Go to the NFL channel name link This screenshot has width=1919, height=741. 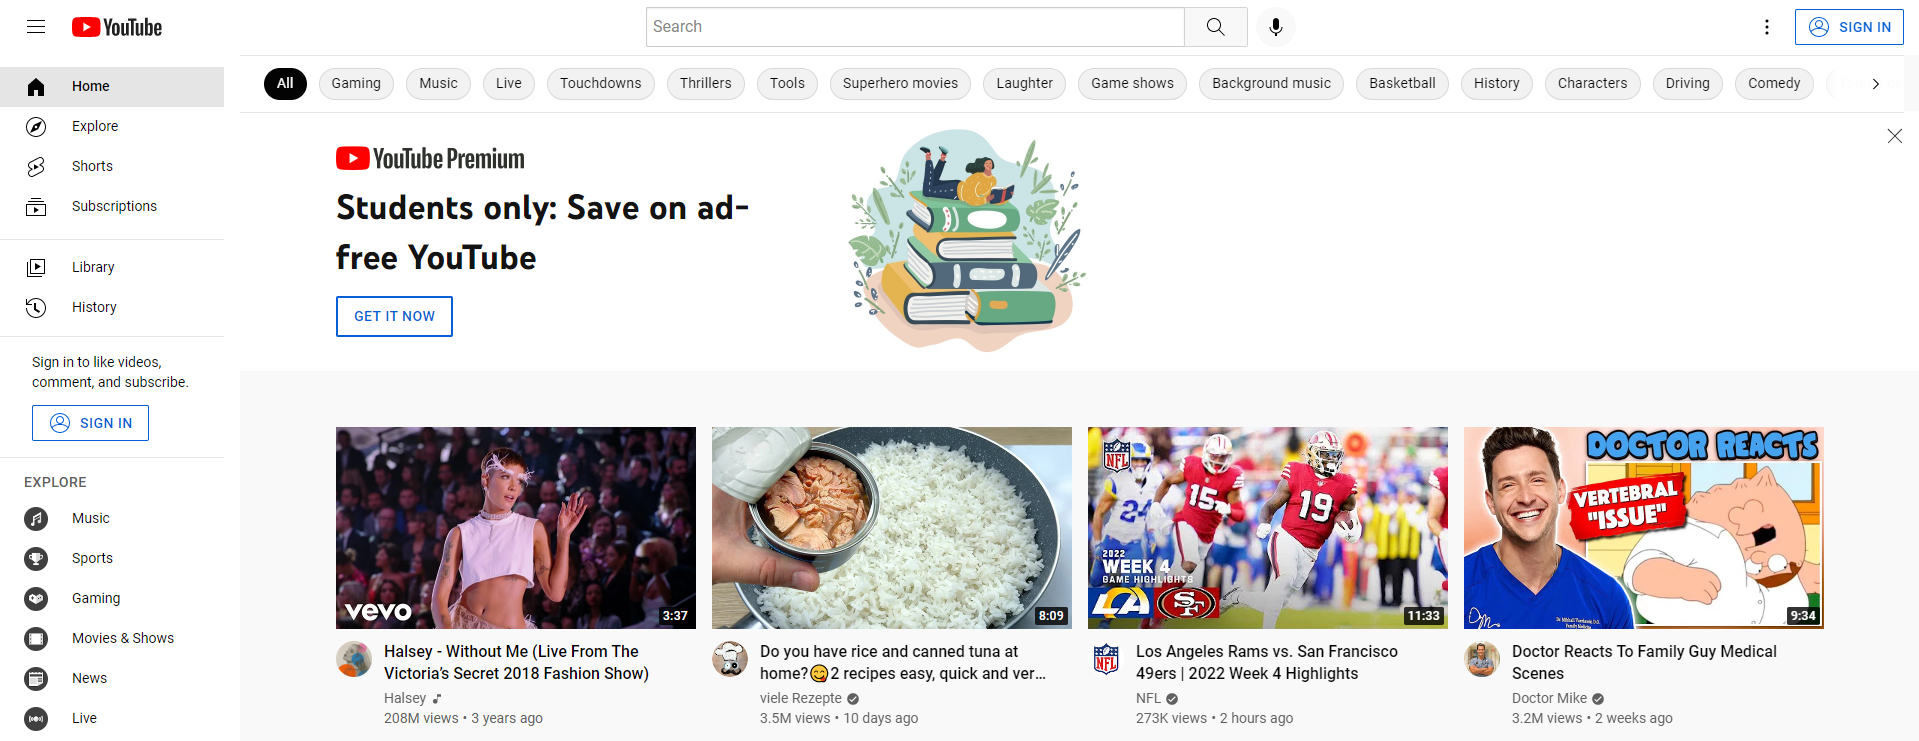[x=1148, y=698]
